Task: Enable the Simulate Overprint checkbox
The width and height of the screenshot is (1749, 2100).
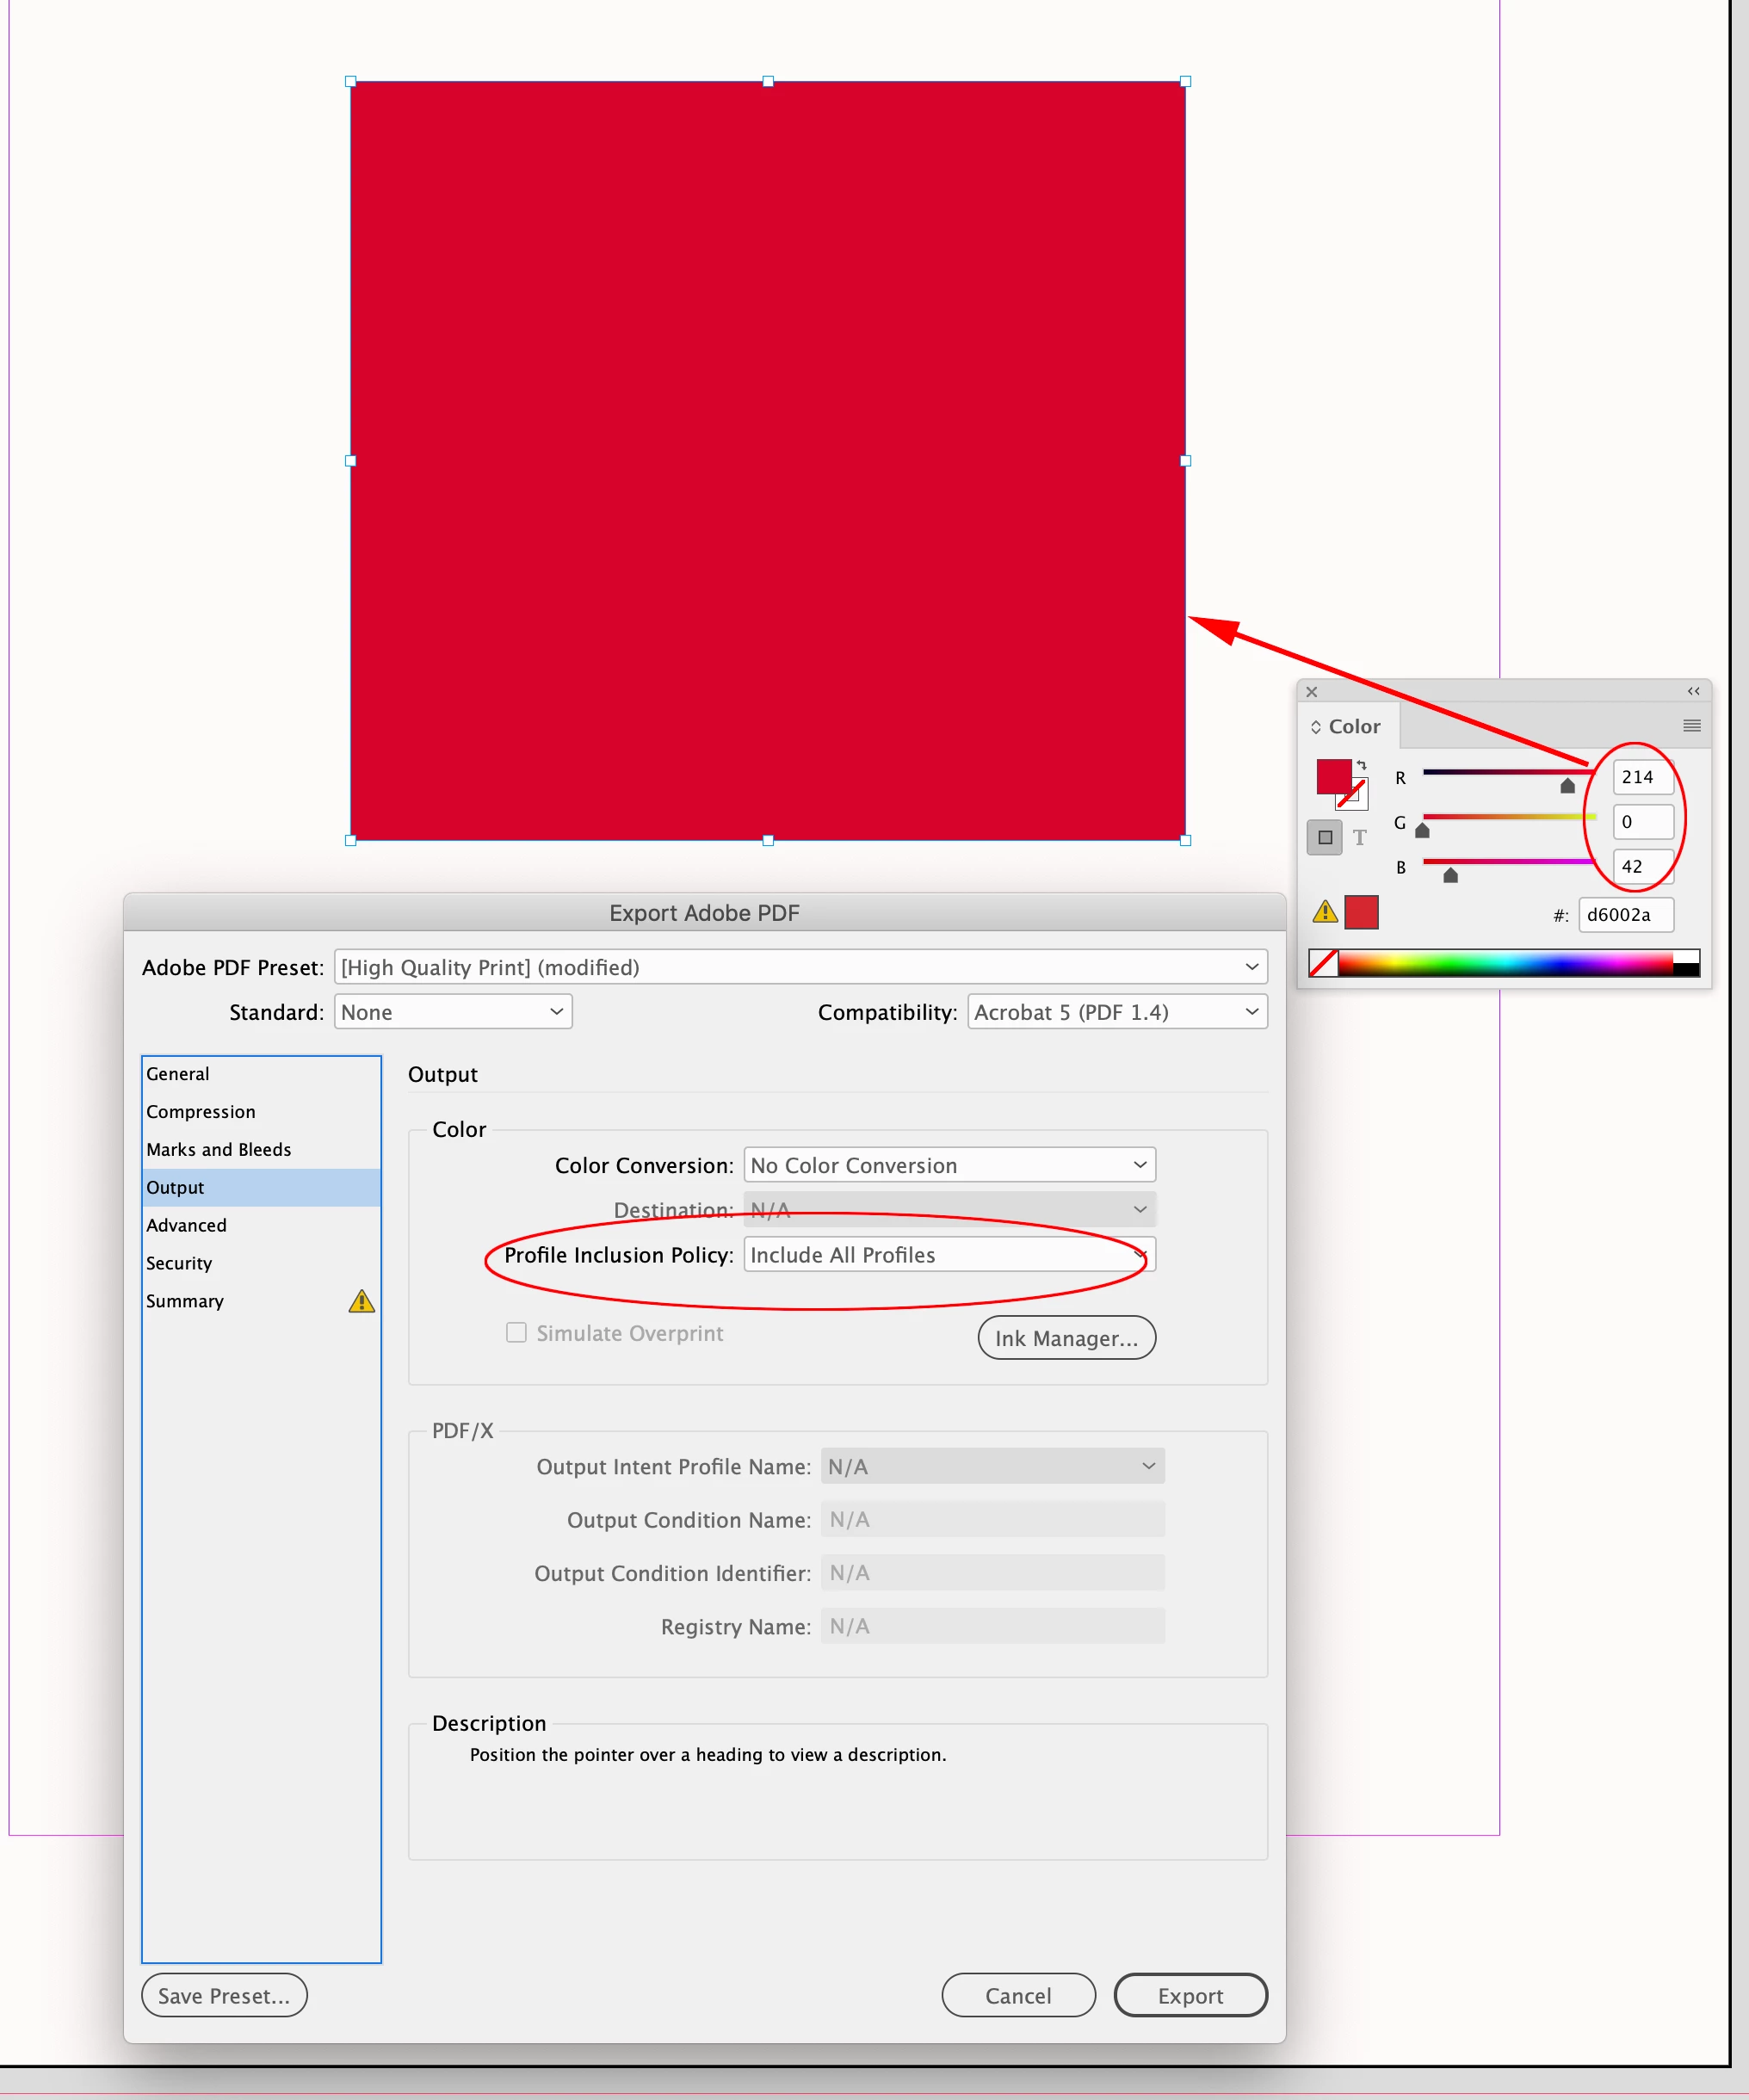Action: 516,1332
